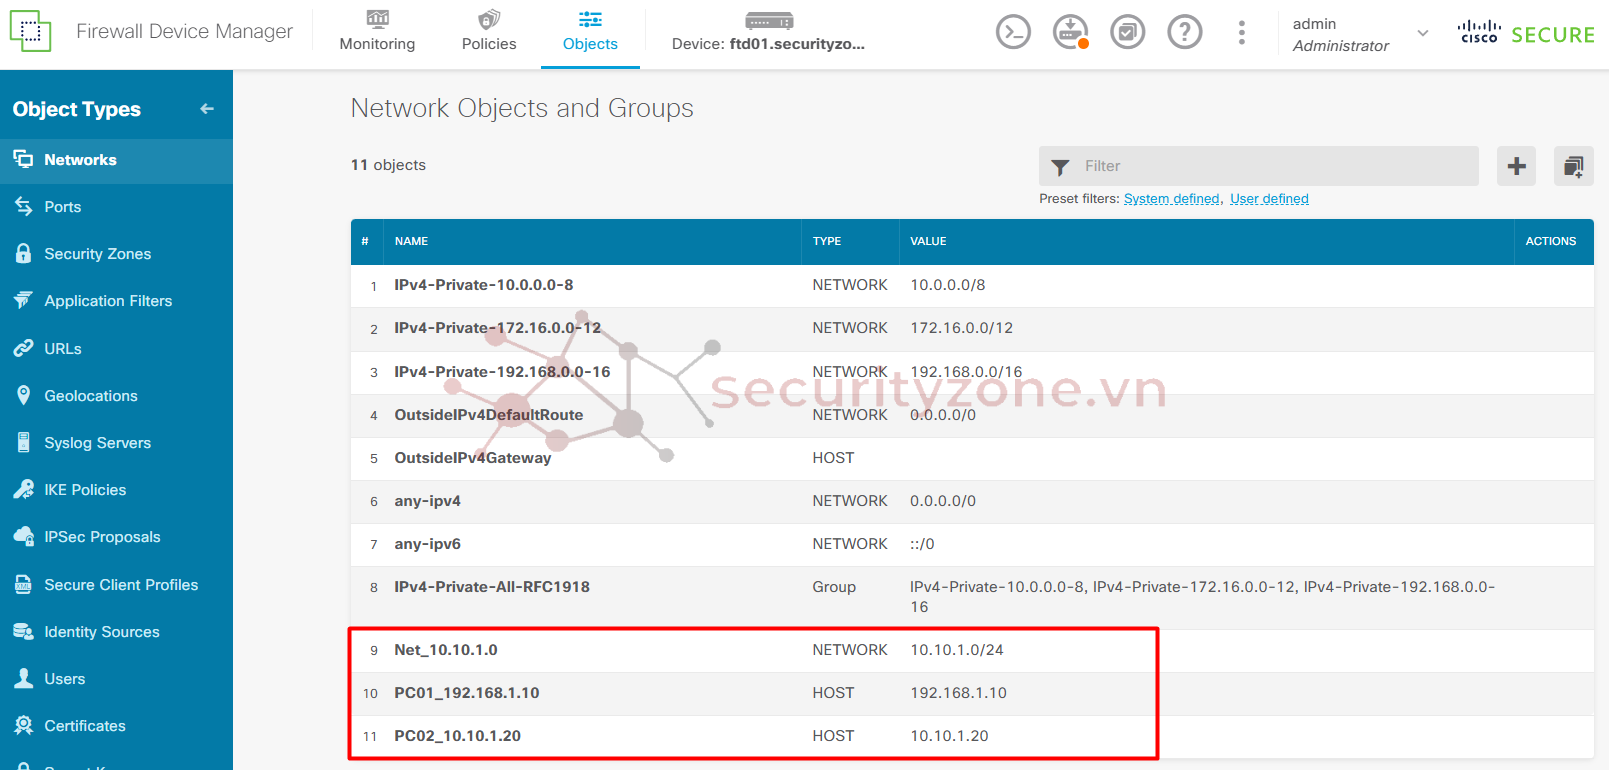Click the Users person icon
The image size is (1609, 770).
pyautogui.click(x=23, y=678)
